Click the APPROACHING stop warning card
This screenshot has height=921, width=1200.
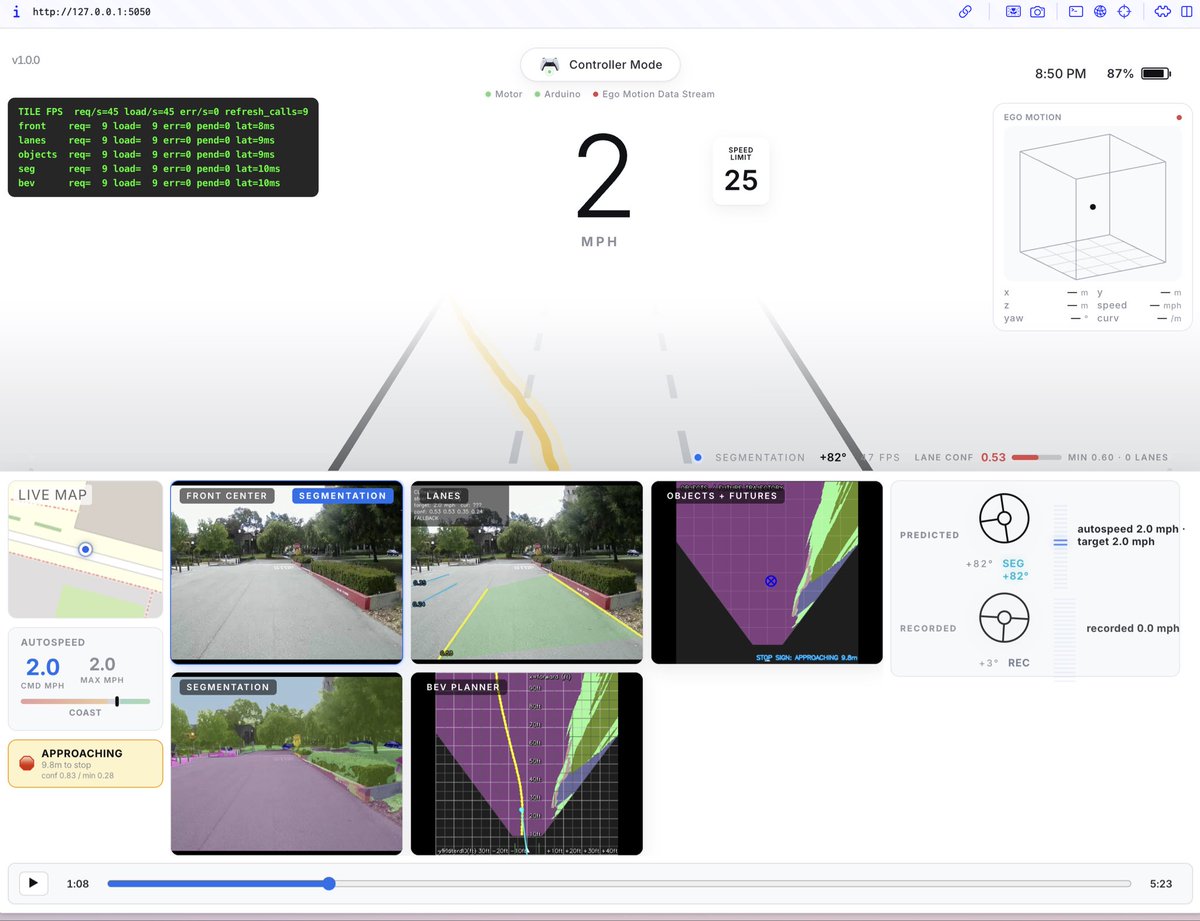[x=85, y=764]
